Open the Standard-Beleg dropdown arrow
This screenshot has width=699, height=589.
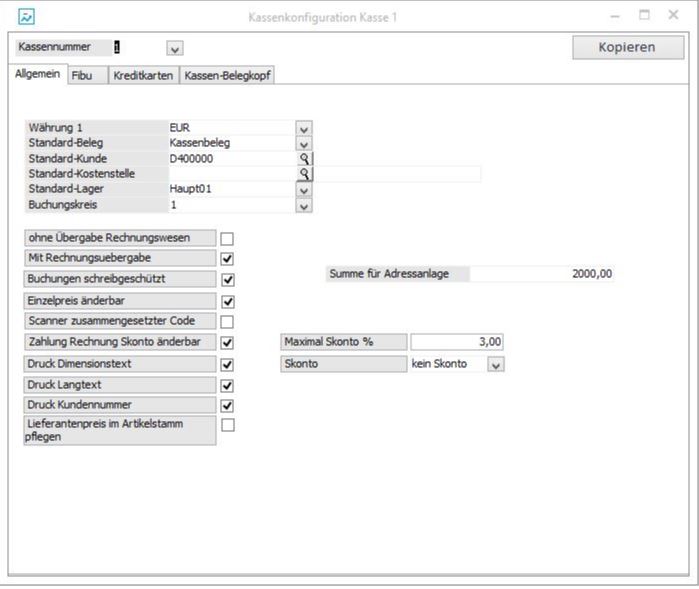point(304,144)
